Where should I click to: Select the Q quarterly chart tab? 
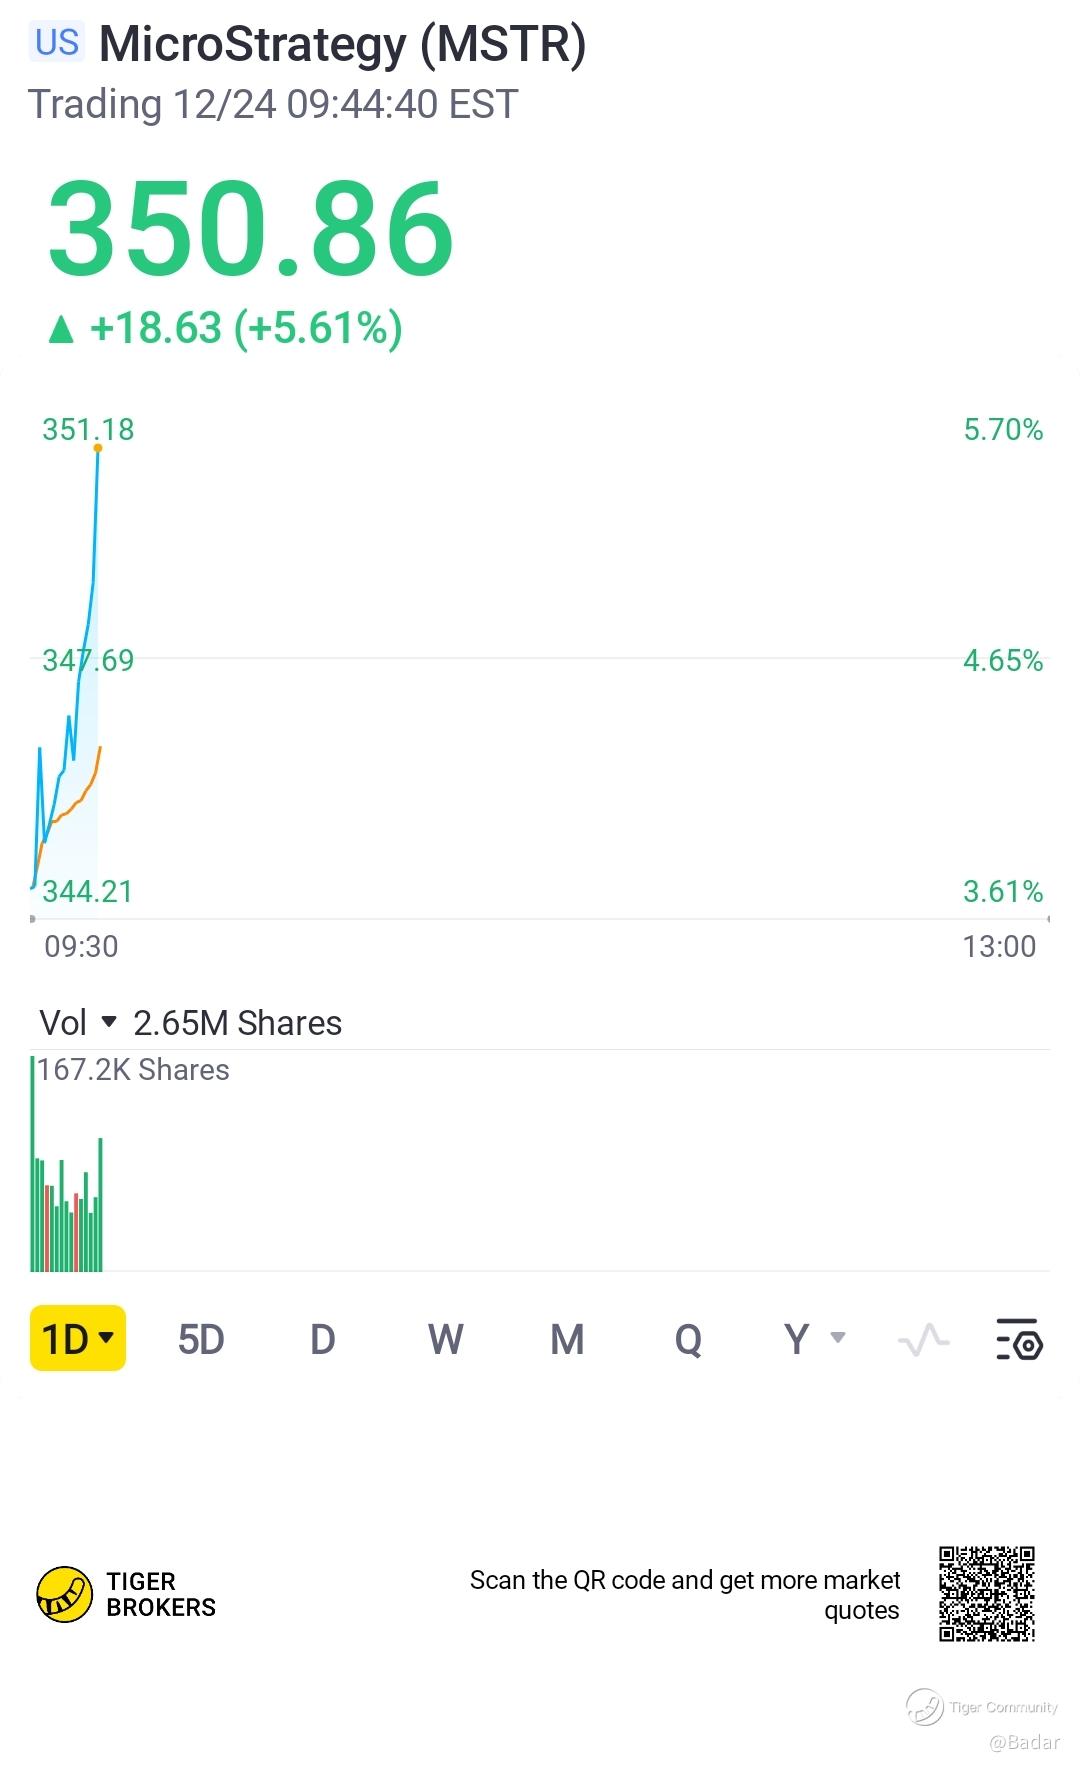688,1339
